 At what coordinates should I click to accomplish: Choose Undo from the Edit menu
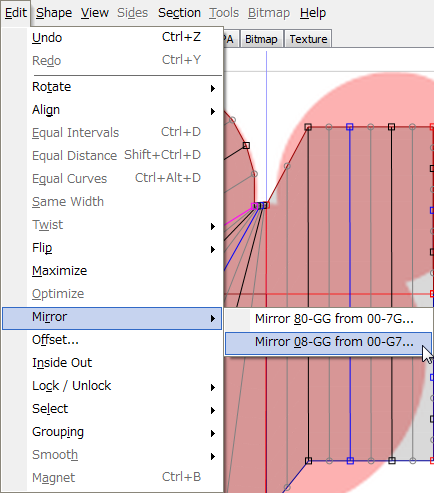(112, 37)
